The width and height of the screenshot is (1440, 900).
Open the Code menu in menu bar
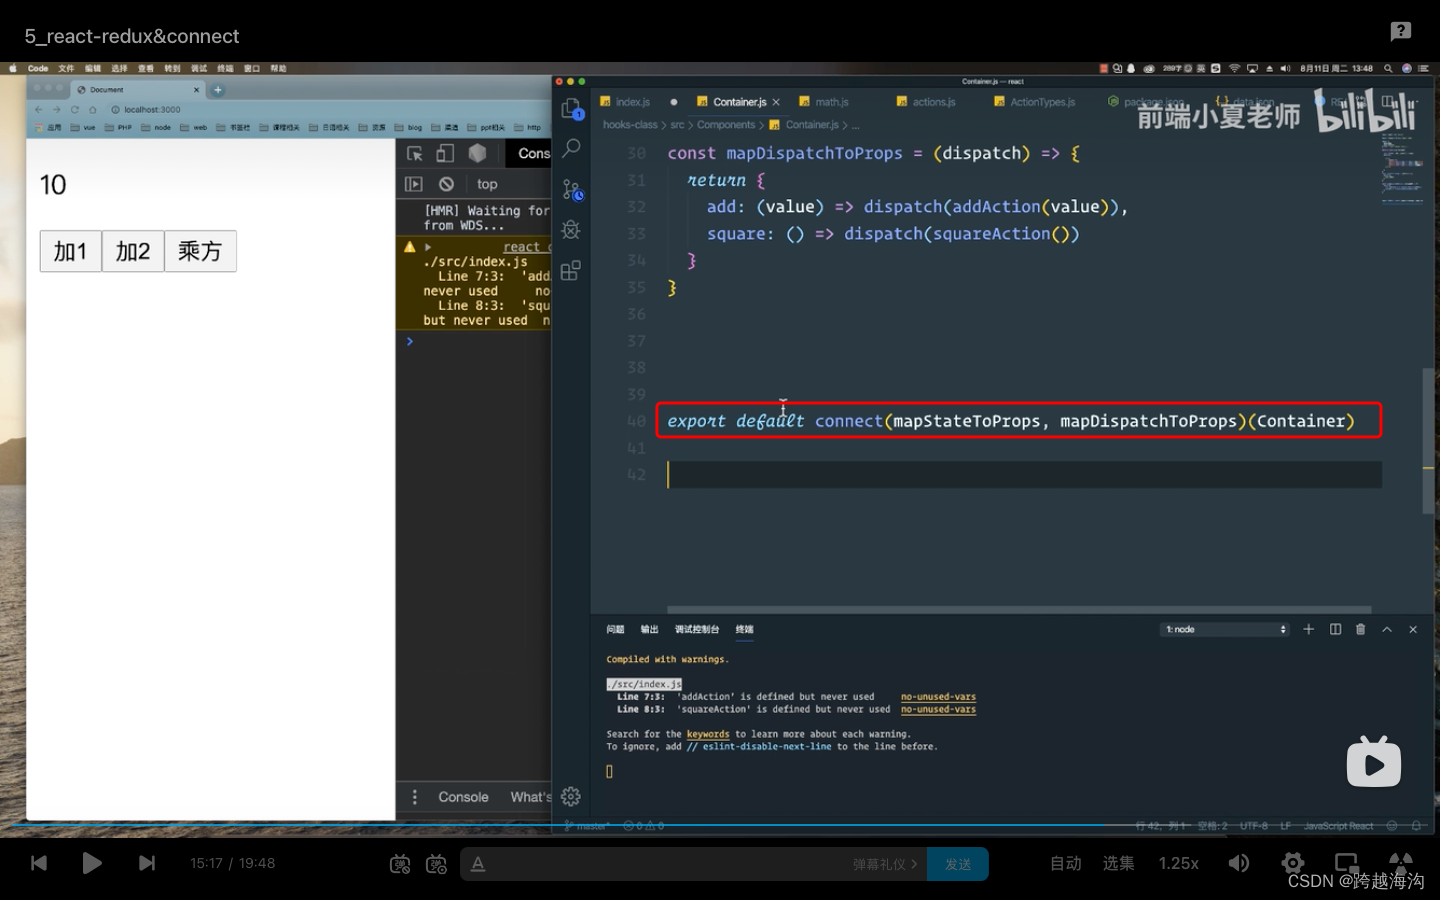38,68
